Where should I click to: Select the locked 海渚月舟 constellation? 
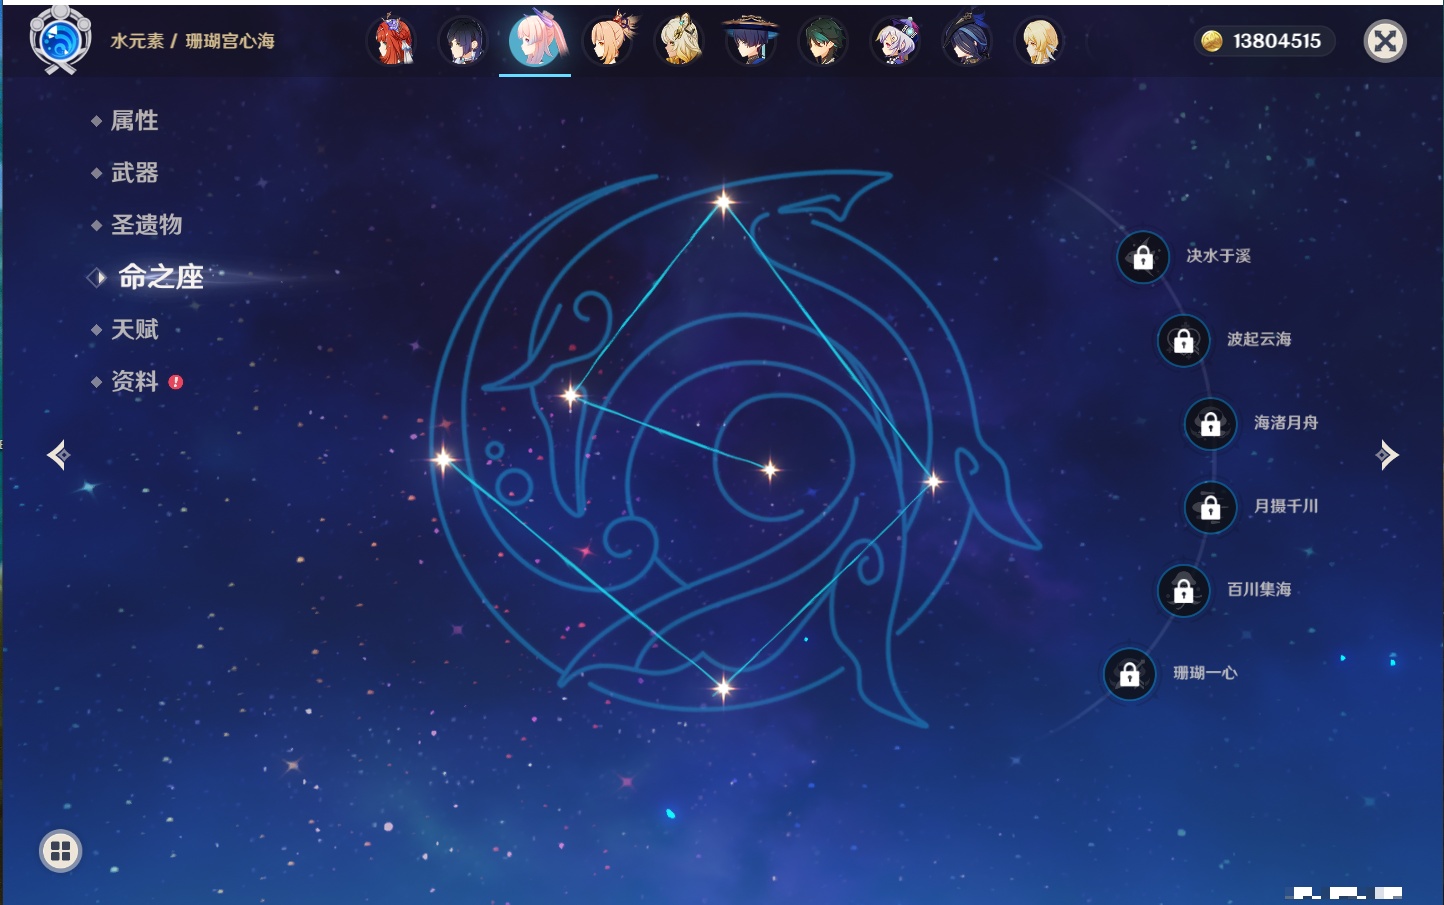[1210, 424]
